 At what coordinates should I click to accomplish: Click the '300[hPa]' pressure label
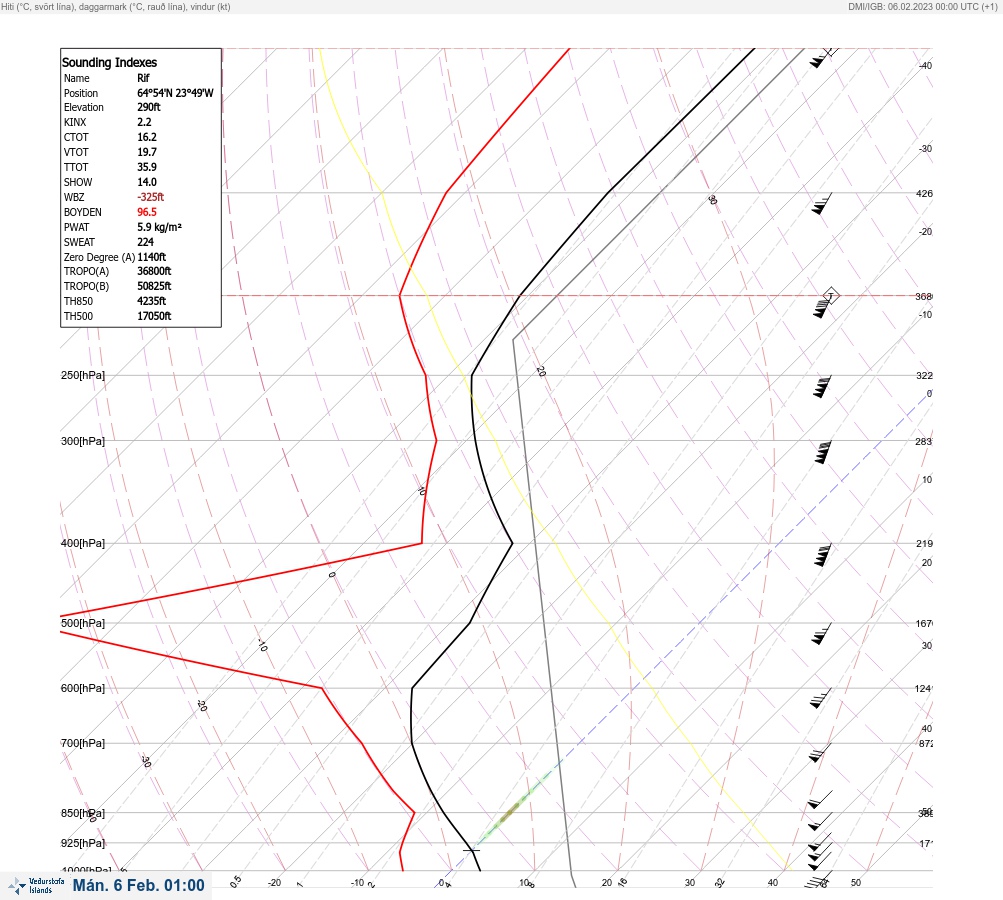pyautogui.click(x=83, y=441)
